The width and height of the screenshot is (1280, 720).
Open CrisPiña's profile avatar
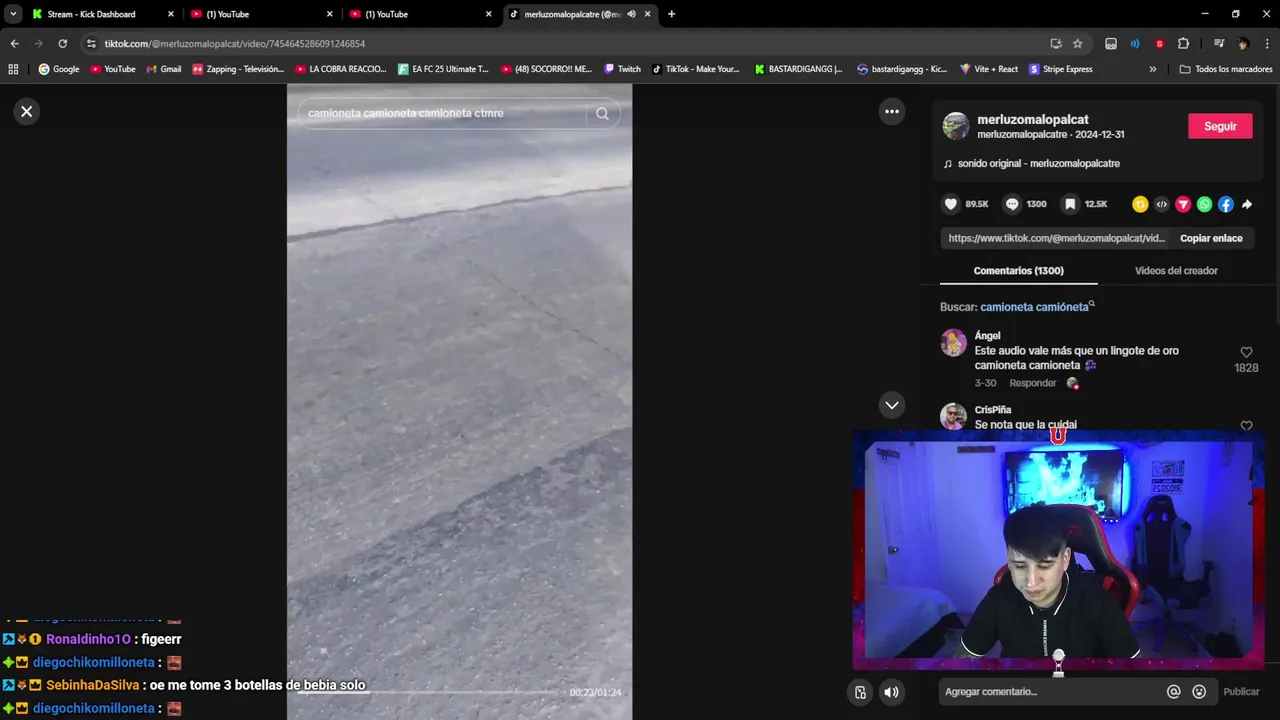point(954,416)
